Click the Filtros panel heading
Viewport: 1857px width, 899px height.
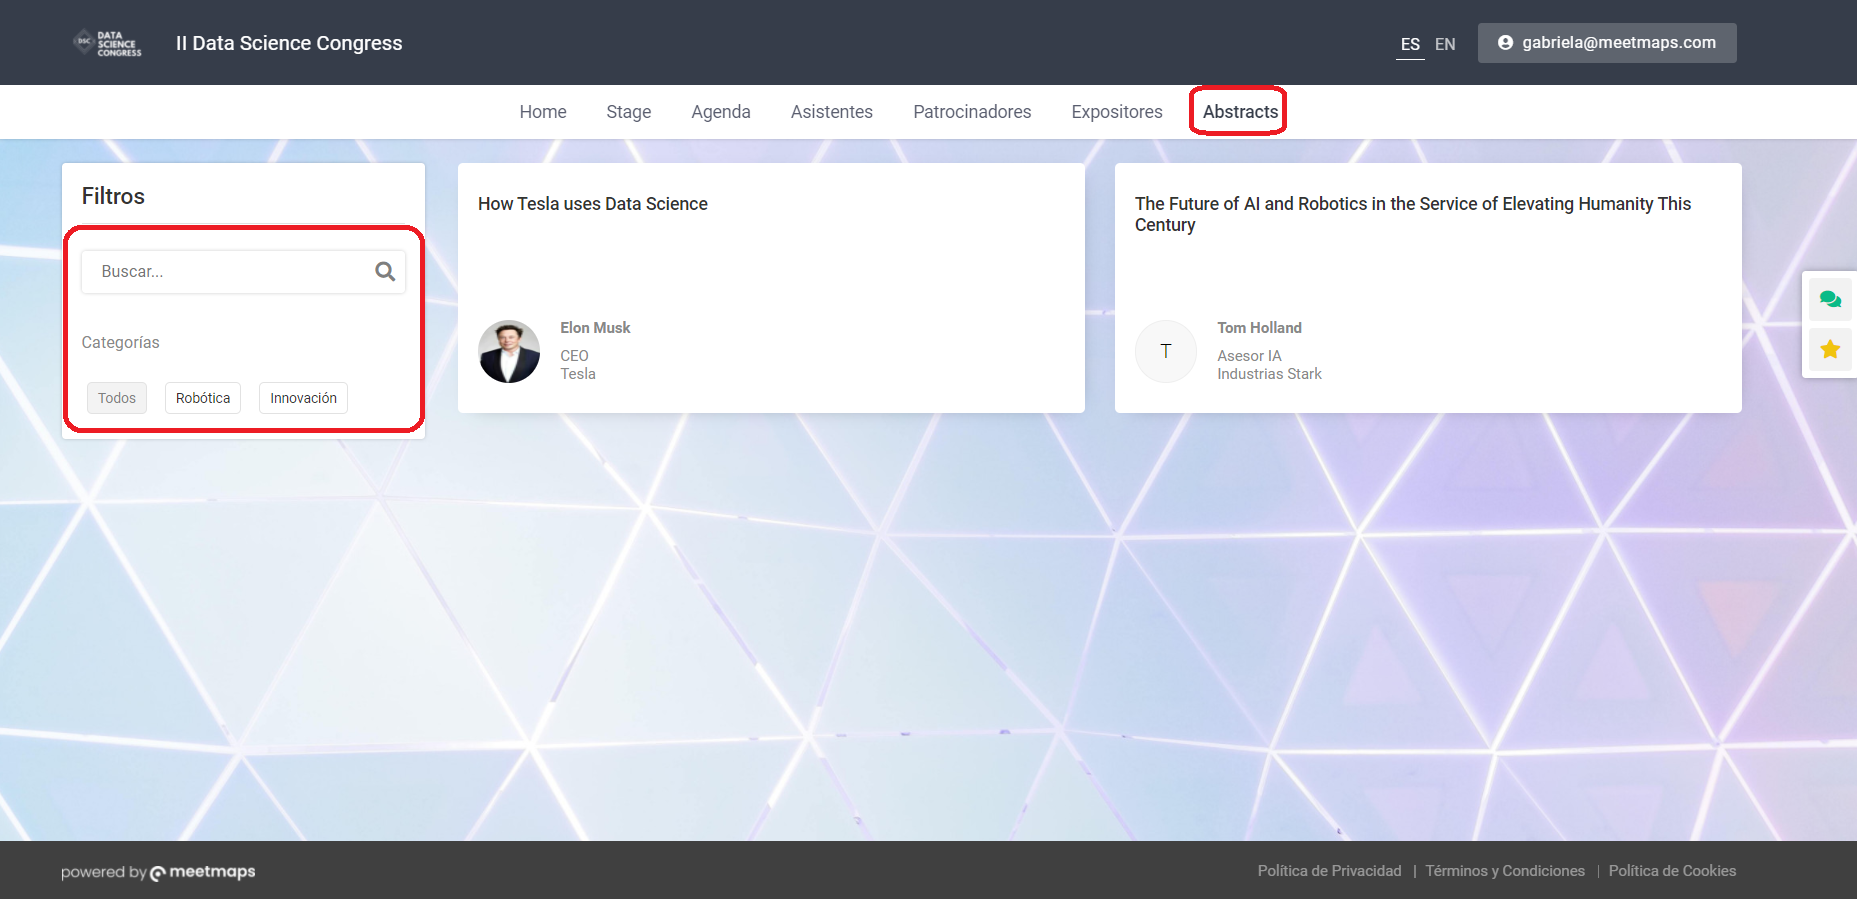point(113,196)
